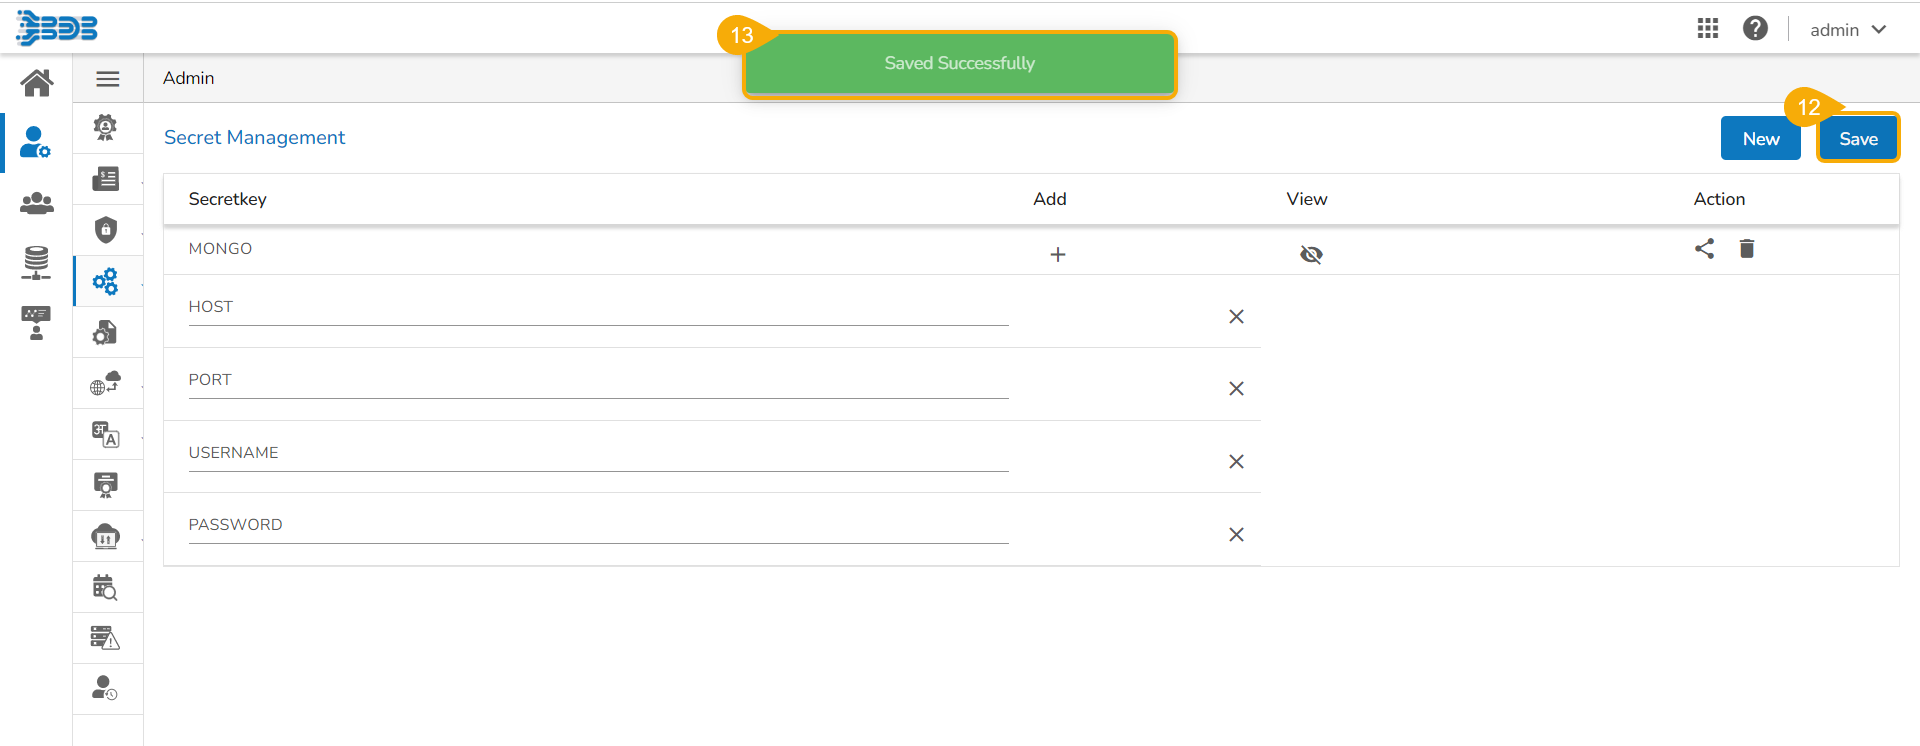Click the shield lock security icon
The height and width of the screenshot is (746, 1920).
(106, 230)
